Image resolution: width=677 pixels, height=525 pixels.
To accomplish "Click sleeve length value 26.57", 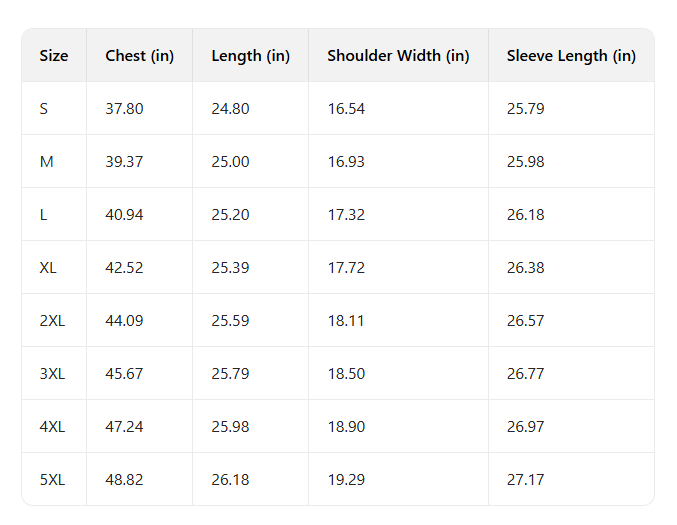I will [525, 321].
